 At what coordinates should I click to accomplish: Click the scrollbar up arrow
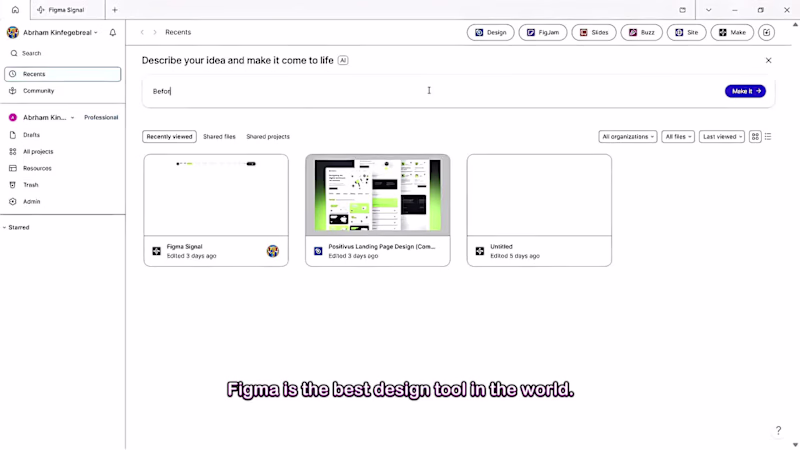[795, 24]
